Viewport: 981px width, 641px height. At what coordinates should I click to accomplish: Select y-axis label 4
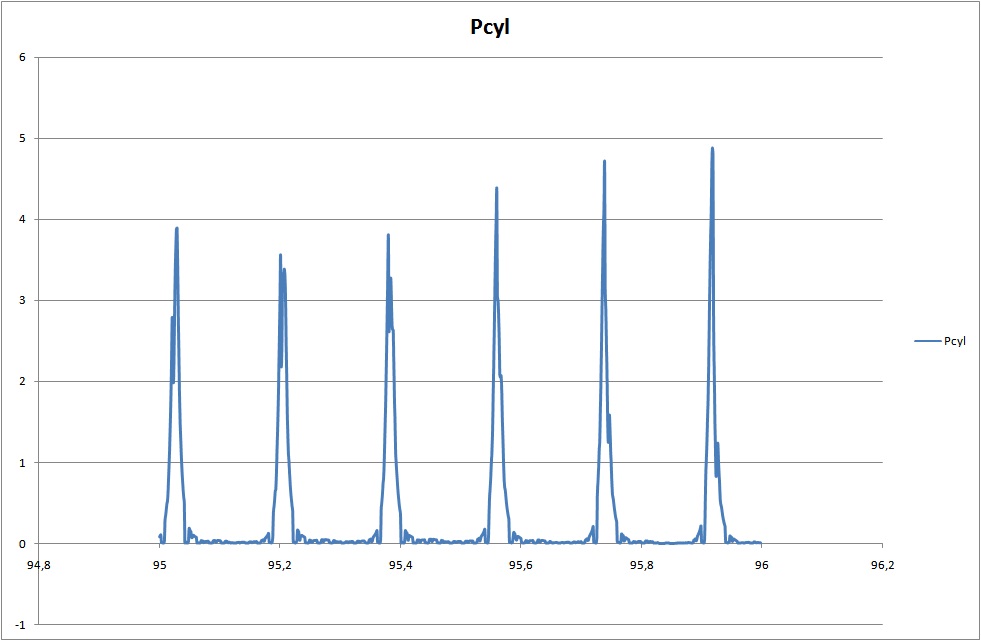point(23,220)
